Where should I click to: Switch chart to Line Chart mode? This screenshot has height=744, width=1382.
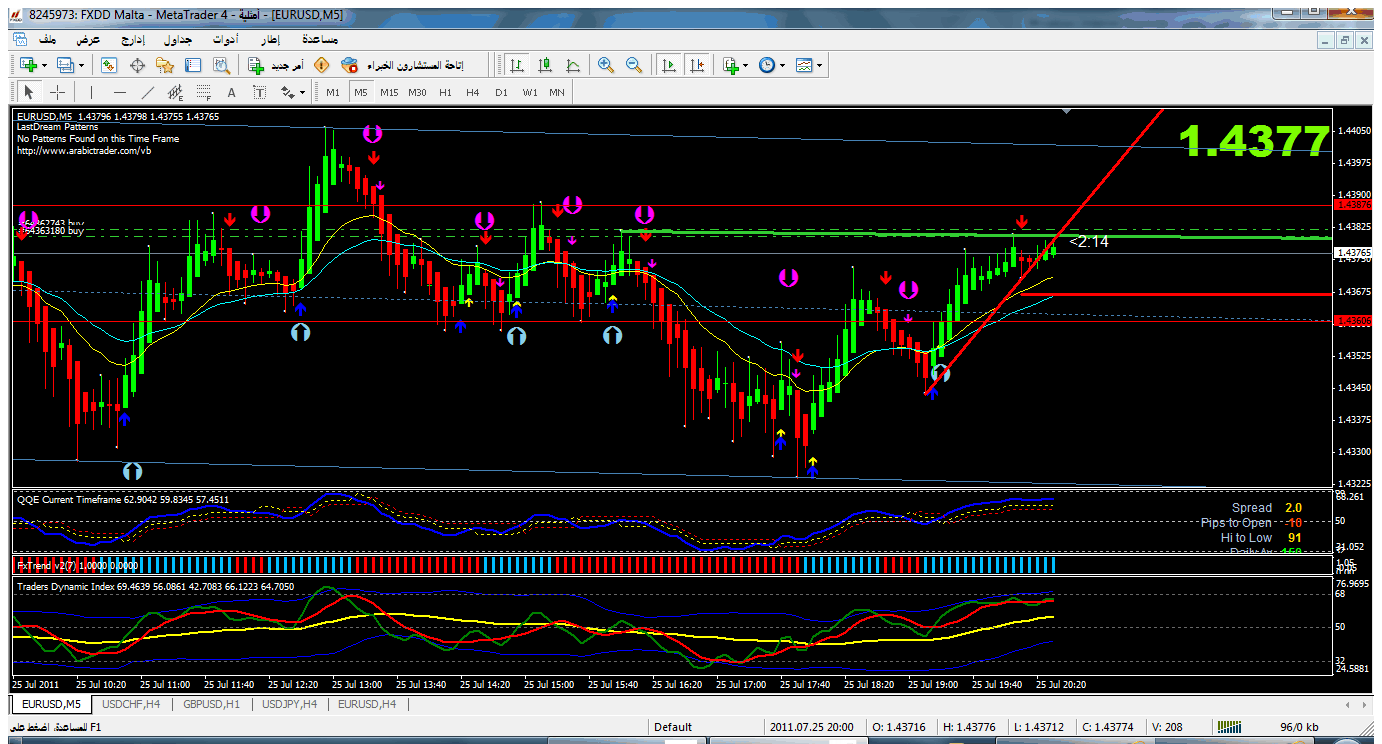coord(573,65)
